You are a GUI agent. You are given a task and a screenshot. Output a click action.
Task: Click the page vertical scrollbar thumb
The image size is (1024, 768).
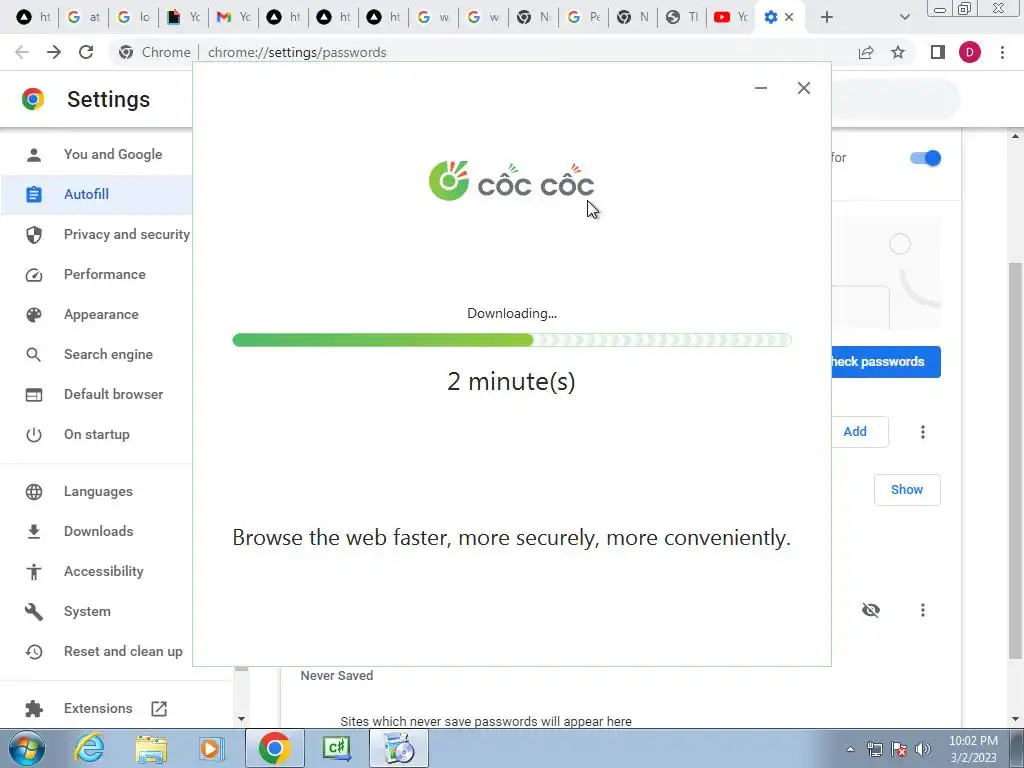pyautogui.click(x=1015, y=461)
